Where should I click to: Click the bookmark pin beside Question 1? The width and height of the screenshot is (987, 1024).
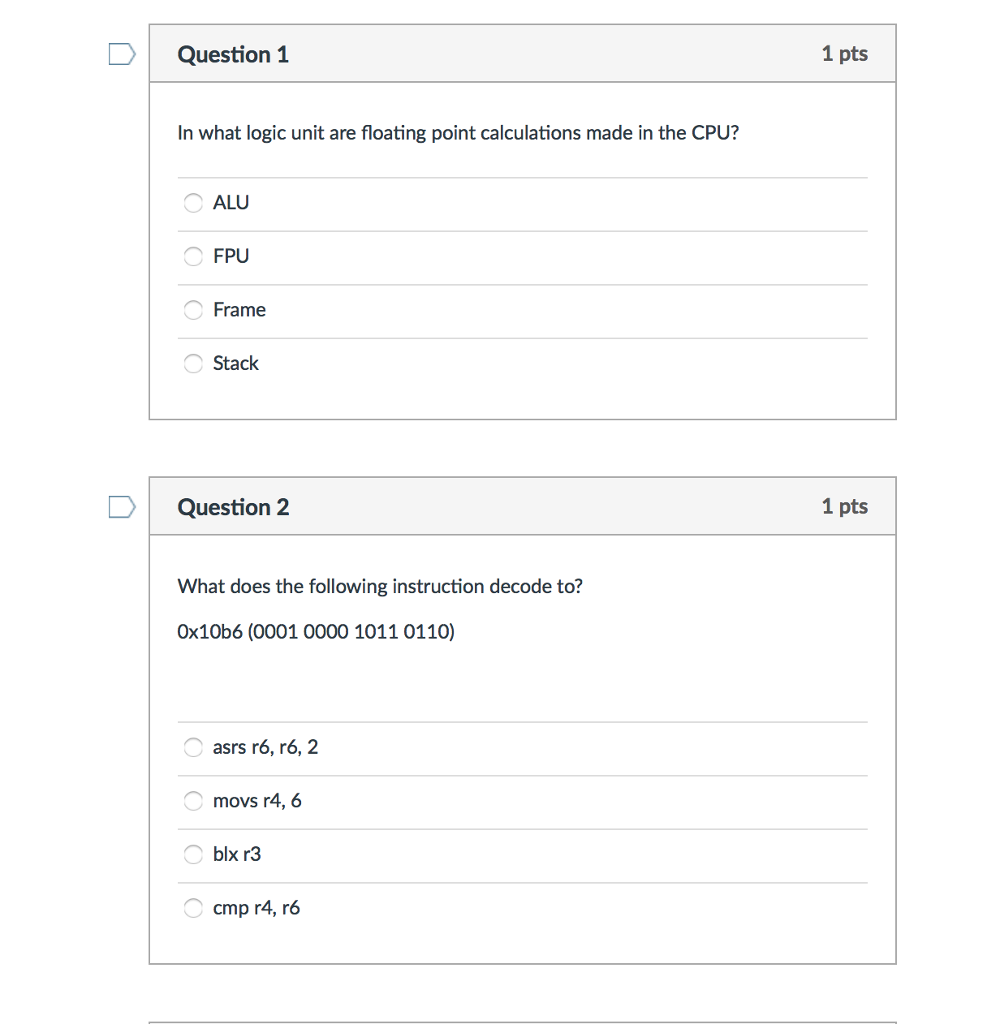(x=120, y=53)
